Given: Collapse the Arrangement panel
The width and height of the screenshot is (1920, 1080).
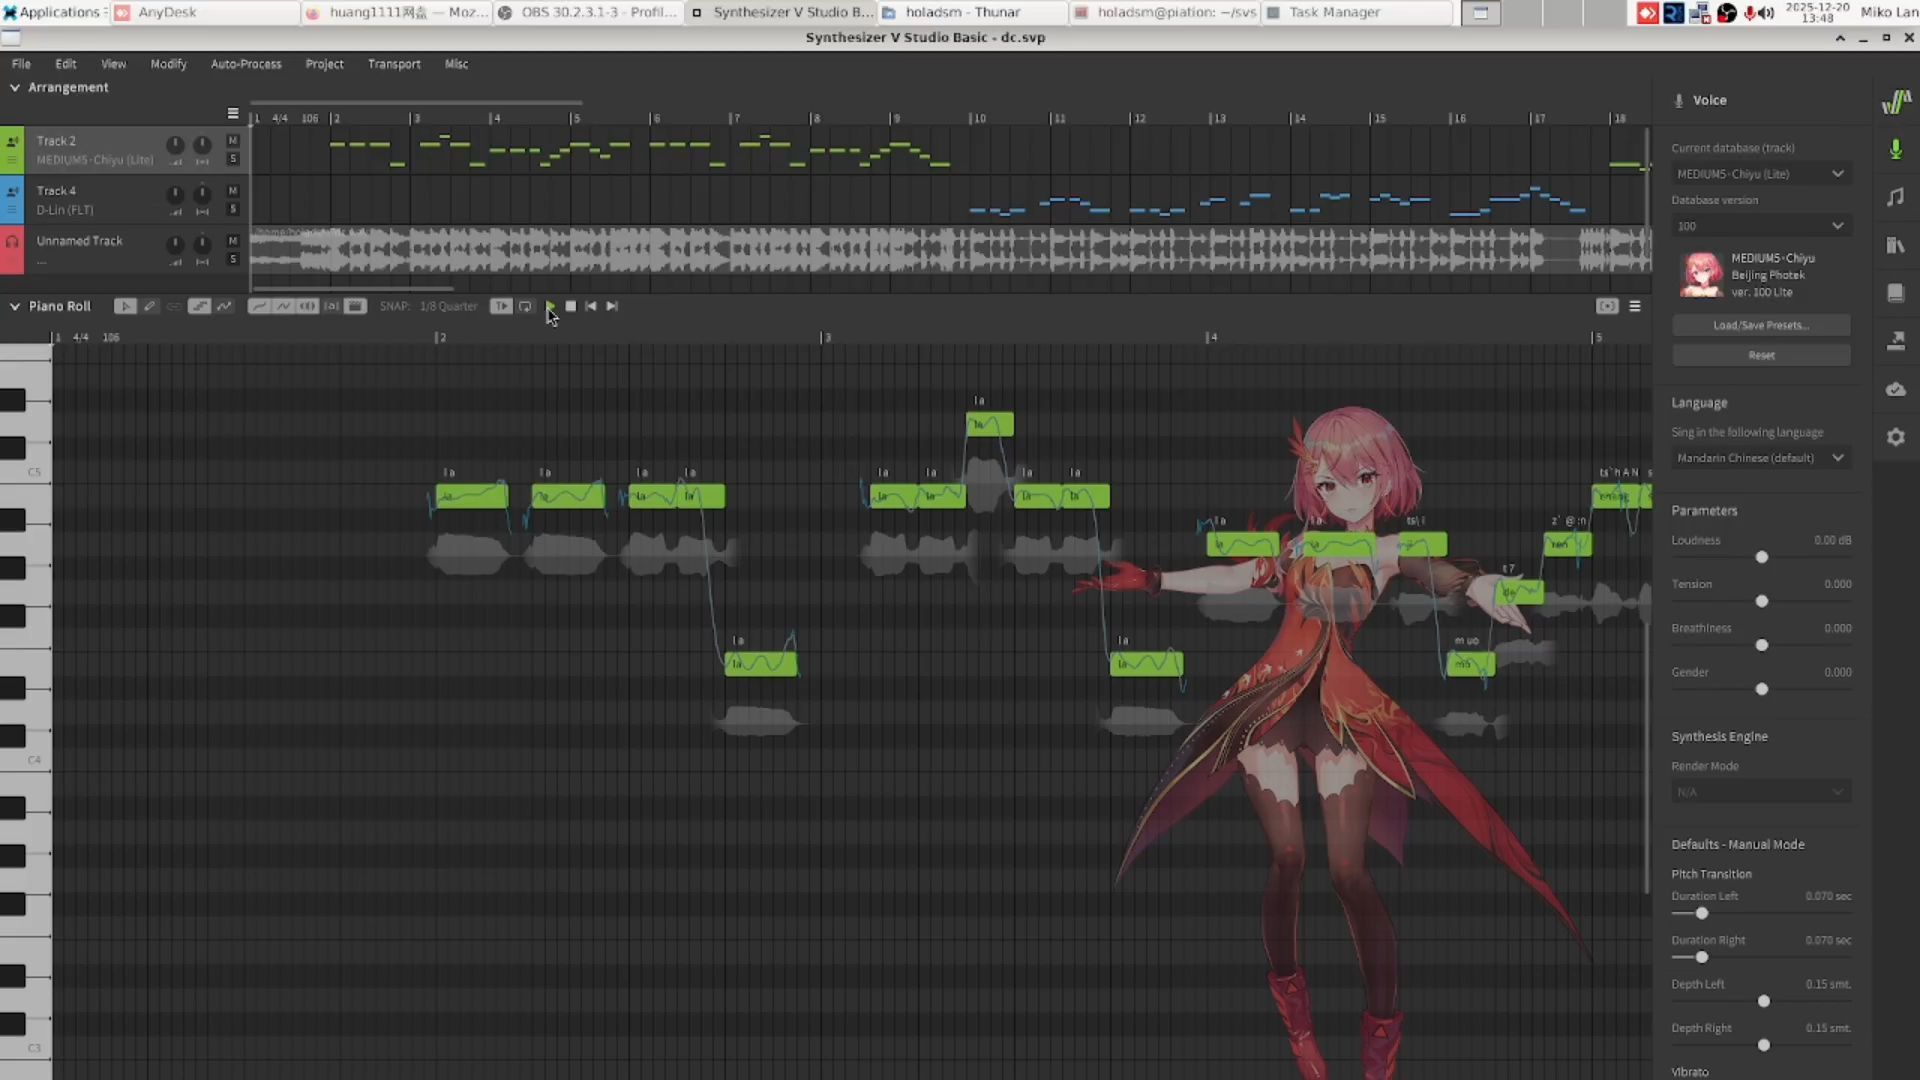Looking at the screenshot, I should pyautogui.click(x=15, y=88).
